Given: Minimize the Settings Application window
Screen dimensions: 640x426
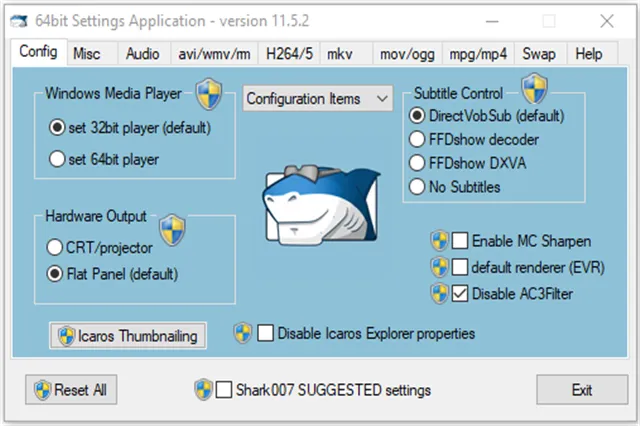Looking at the screenshot, I should [492, 21].
